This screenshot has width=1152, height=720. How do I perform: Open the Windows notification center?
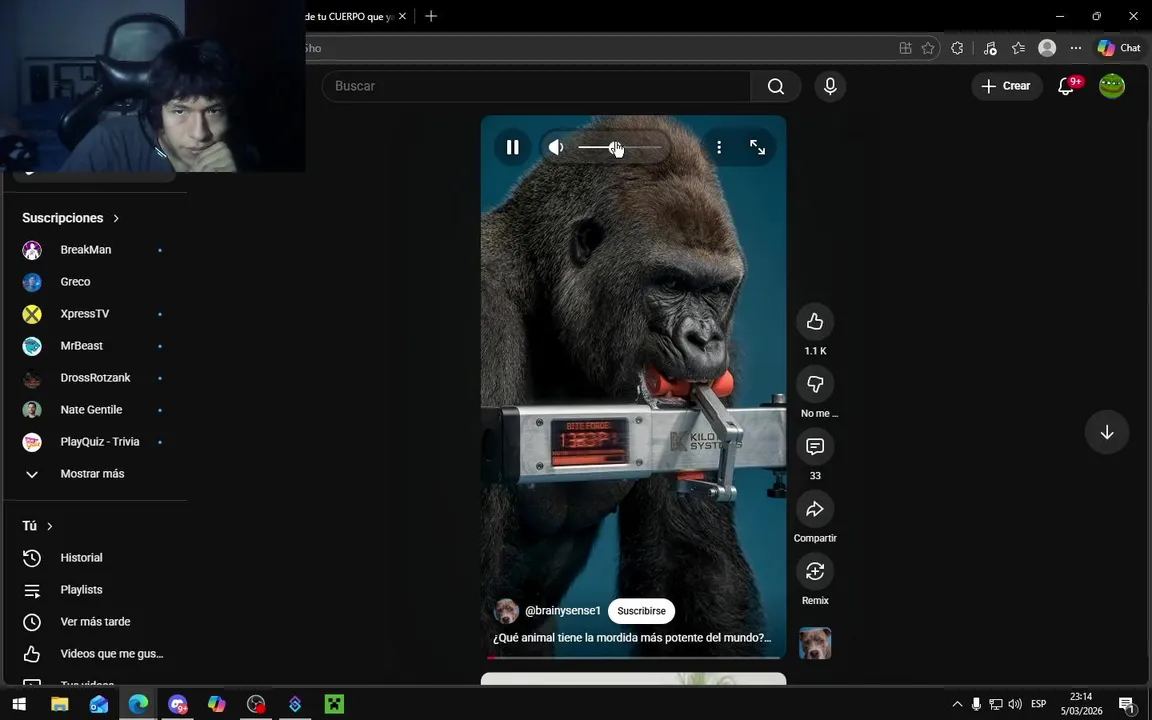pyautogui.click(x=1127, y=704)
